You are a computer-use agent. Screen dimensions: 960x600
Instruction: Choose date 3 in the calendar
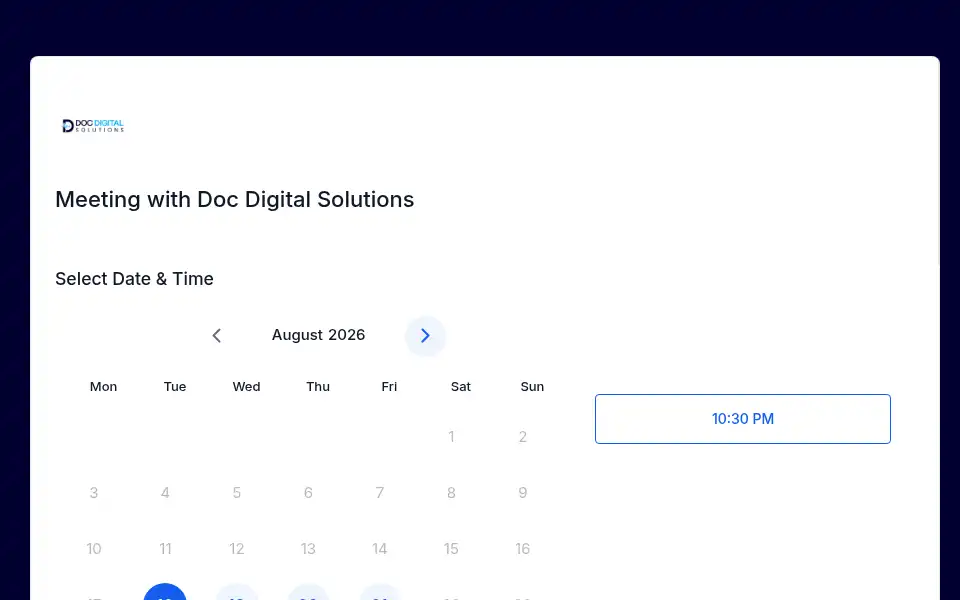point(94,493)
